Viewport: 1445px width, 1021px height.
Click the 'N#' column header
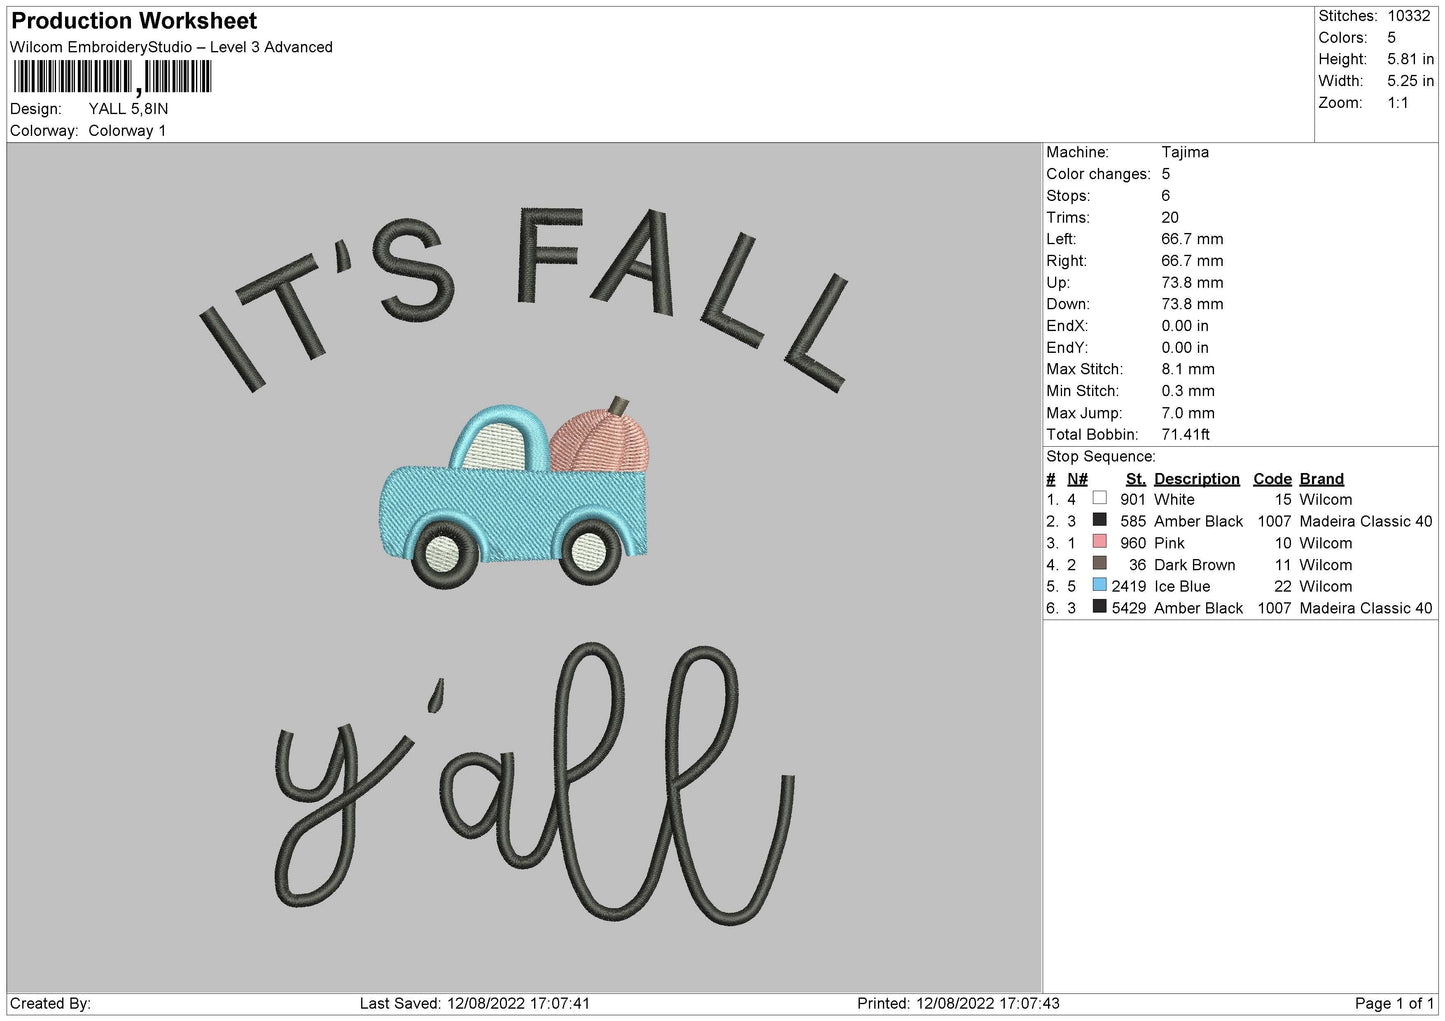click(x=1077, y=479)
